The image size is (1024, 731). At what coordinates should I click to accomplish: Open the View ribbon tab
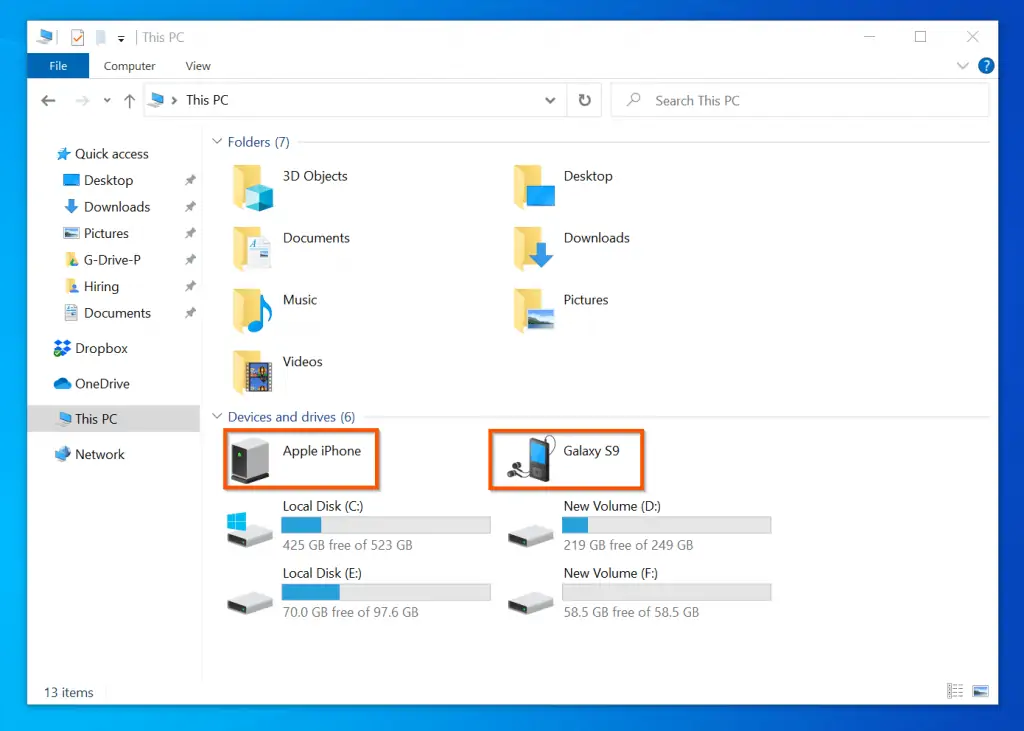click(x=198, y=66)
